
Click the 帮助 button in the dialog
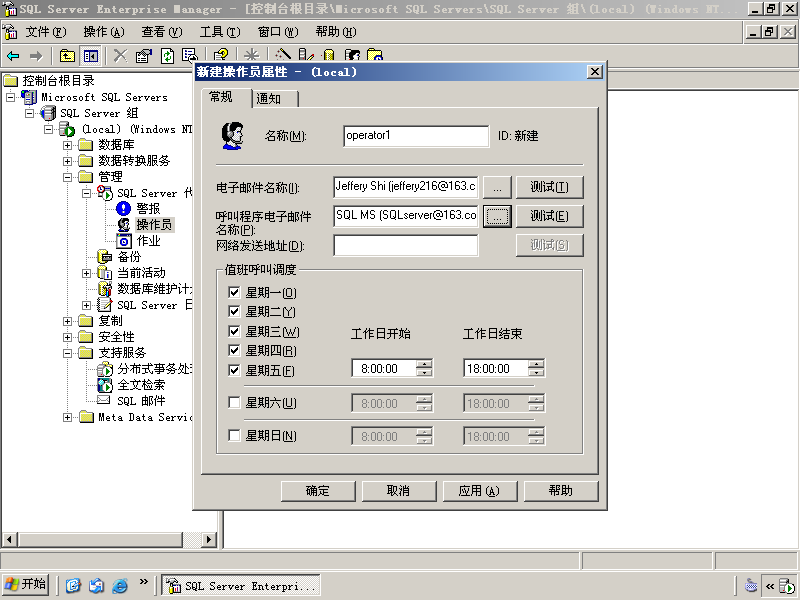click(561, 491)
